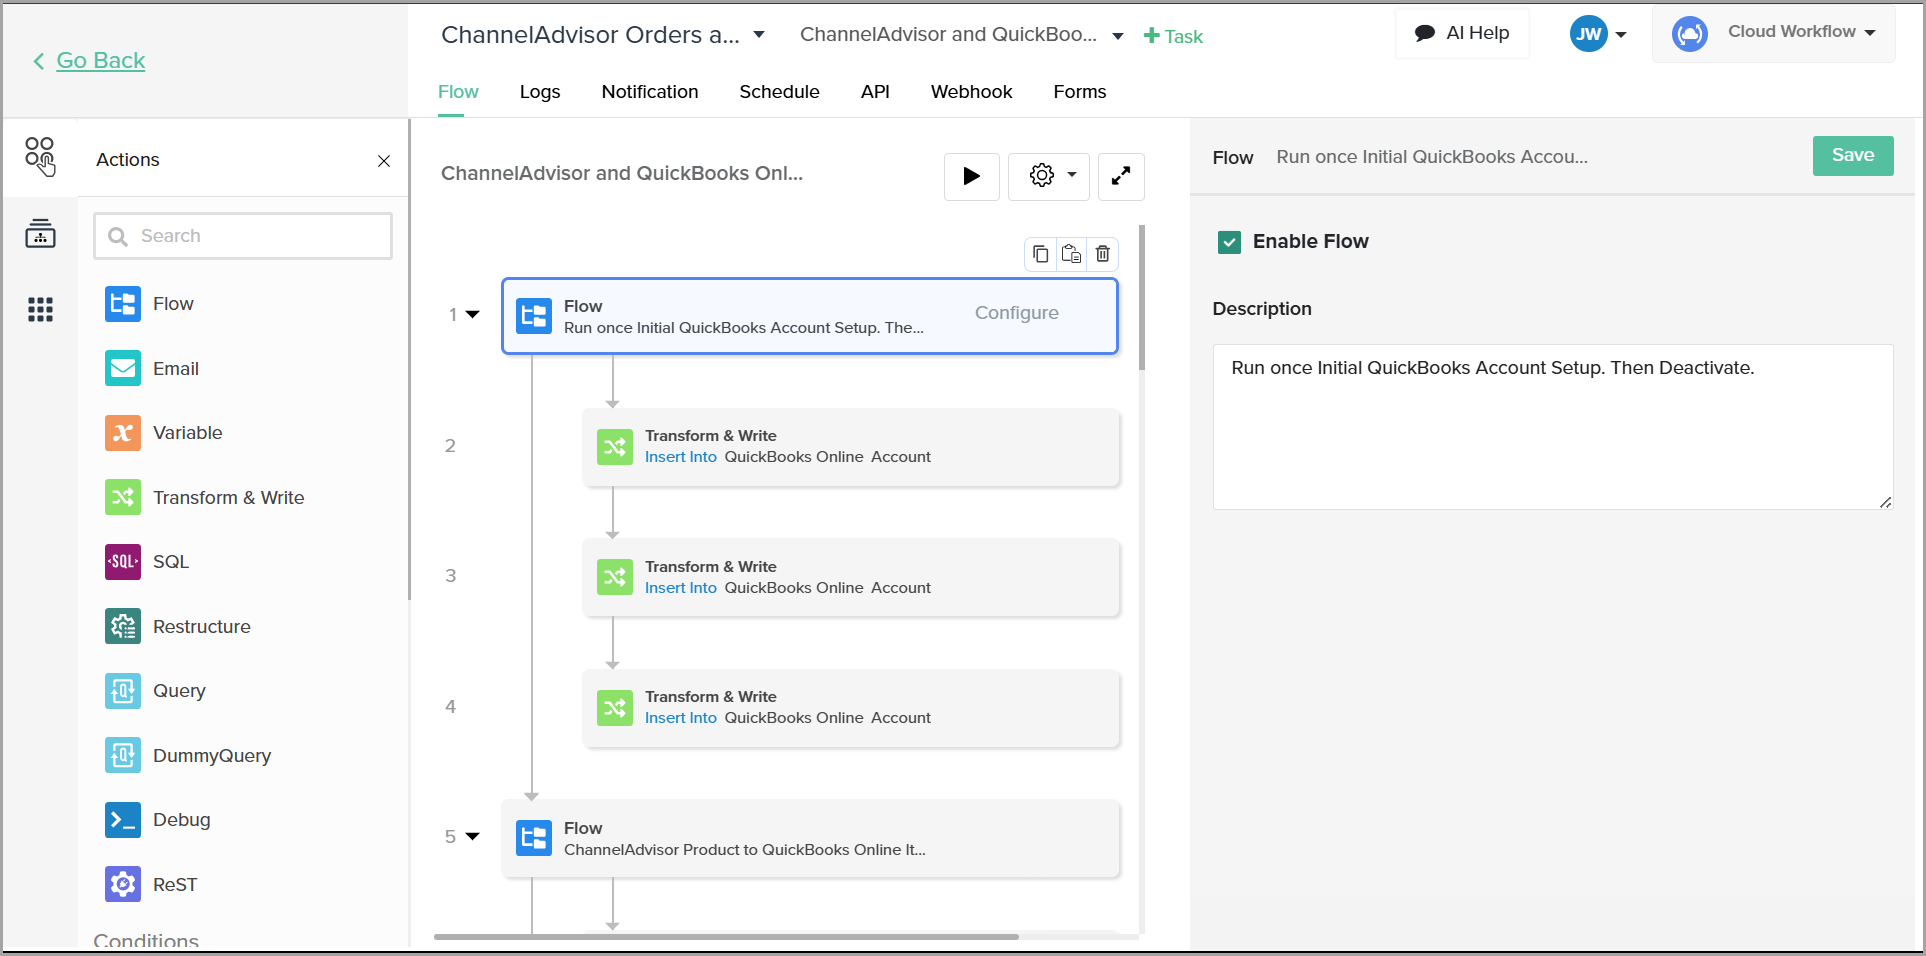Select the Restructure action icon
Image resolution: width=1926 pixels, height=956 pixels.
coord(123,627)
